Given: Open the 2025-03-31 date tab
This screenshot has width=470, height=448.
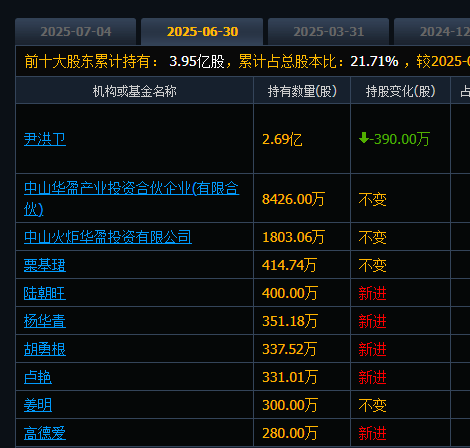Looking at the screenshot, I should (x=328, y=32).
